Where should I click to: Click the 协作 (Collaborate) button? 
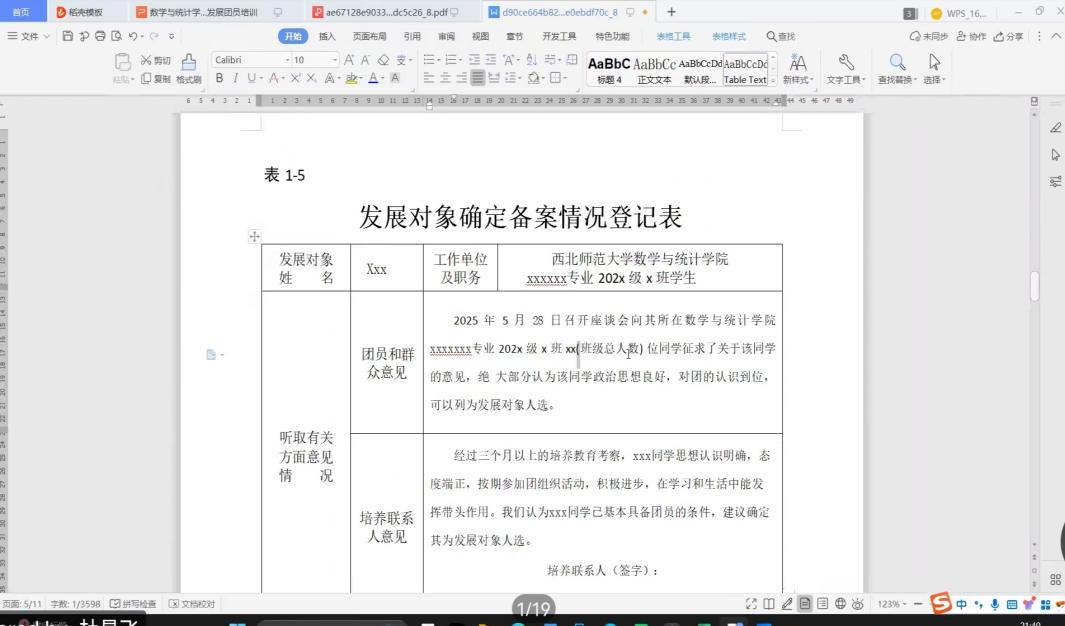pyautogui.click(x=971, y=37)
